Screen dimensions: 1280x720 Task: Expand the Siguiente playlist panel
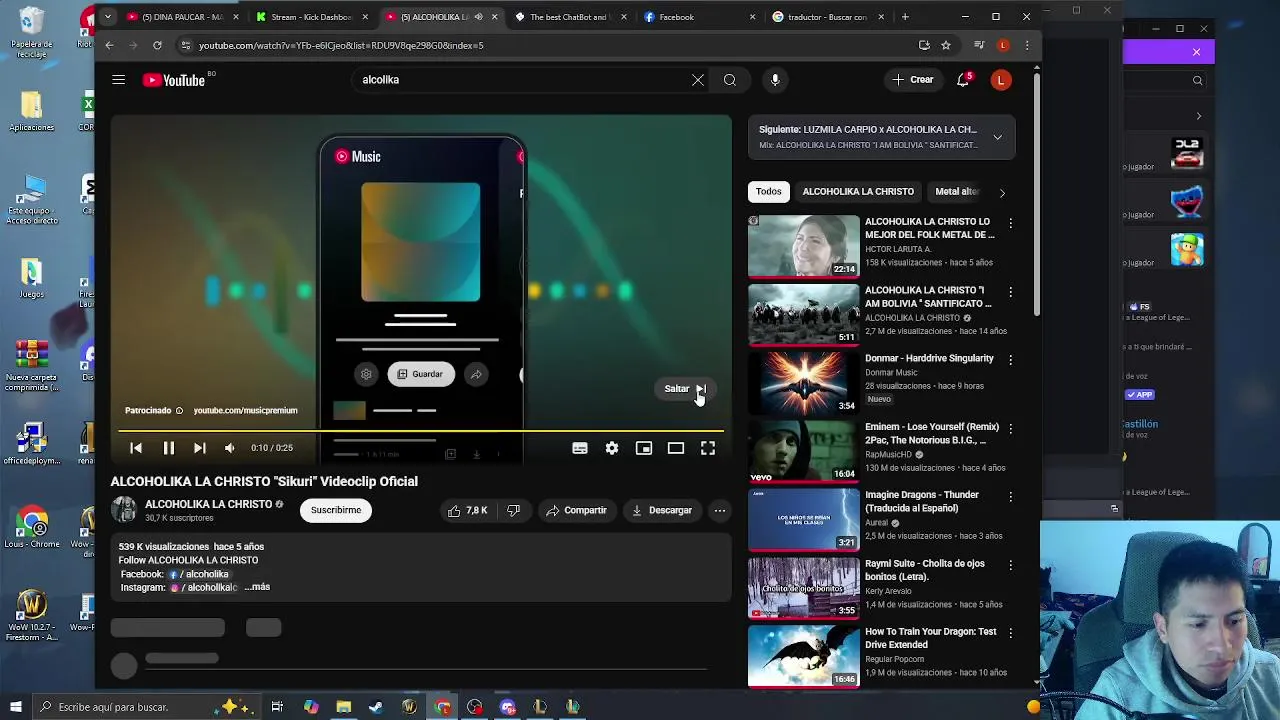(x=997, y=137)
